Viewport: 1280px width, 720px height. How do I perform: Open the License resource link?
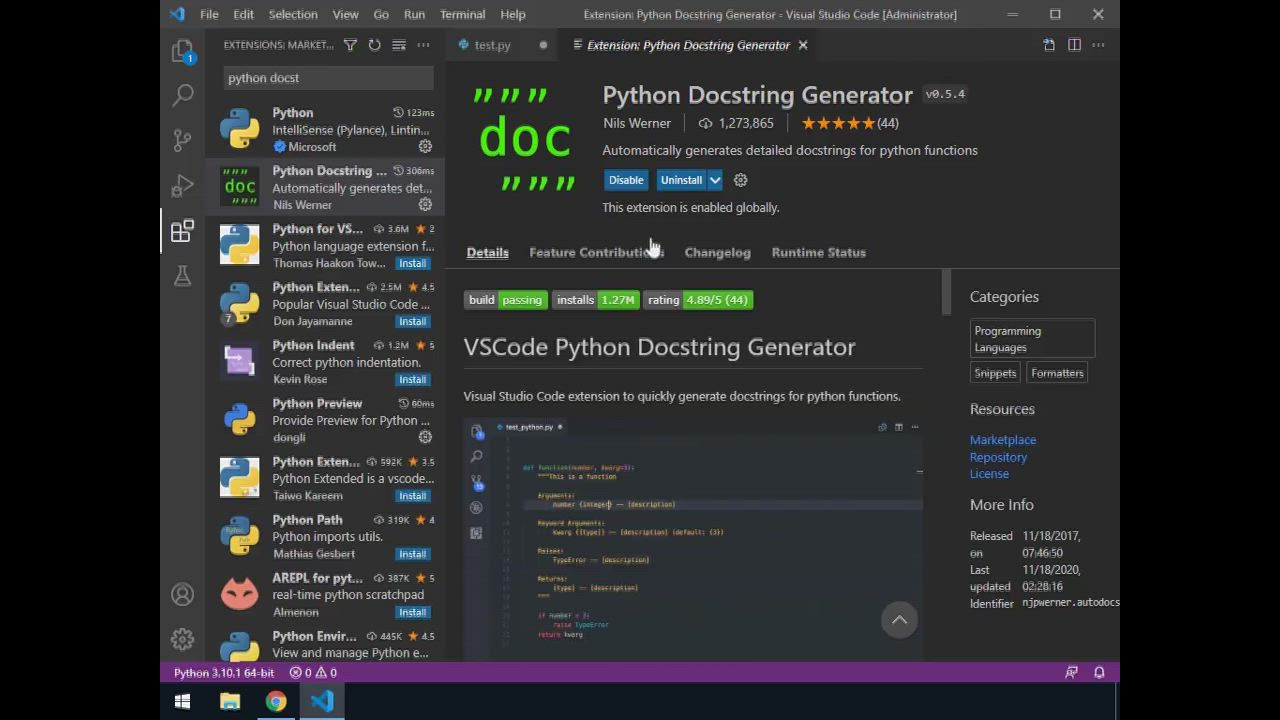tap(989, 474)
